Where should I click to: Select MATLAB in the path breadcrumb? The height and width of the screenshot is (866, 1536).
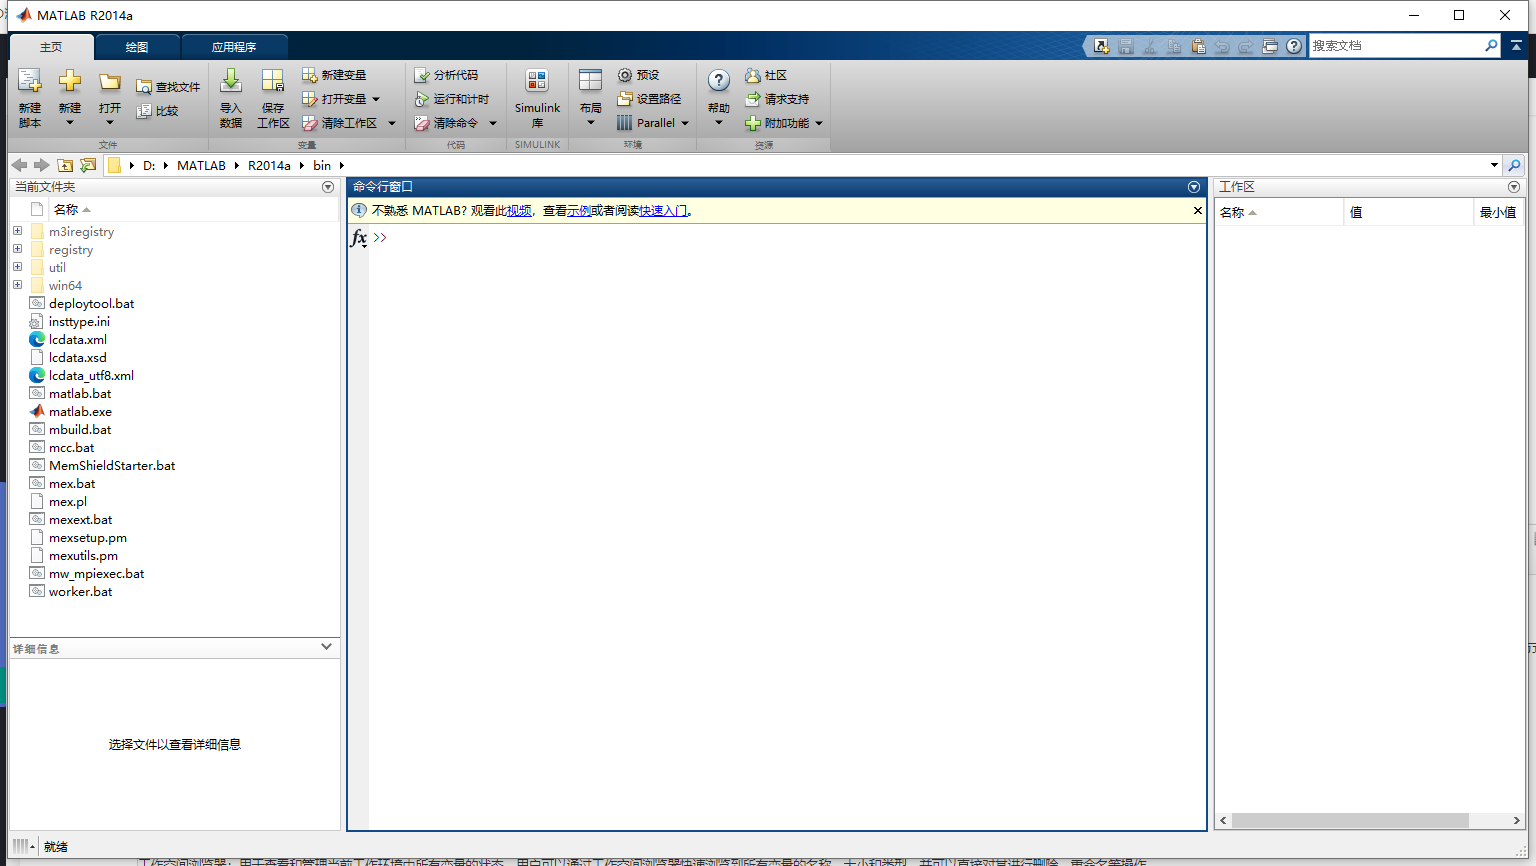click(x=201, y=166)
